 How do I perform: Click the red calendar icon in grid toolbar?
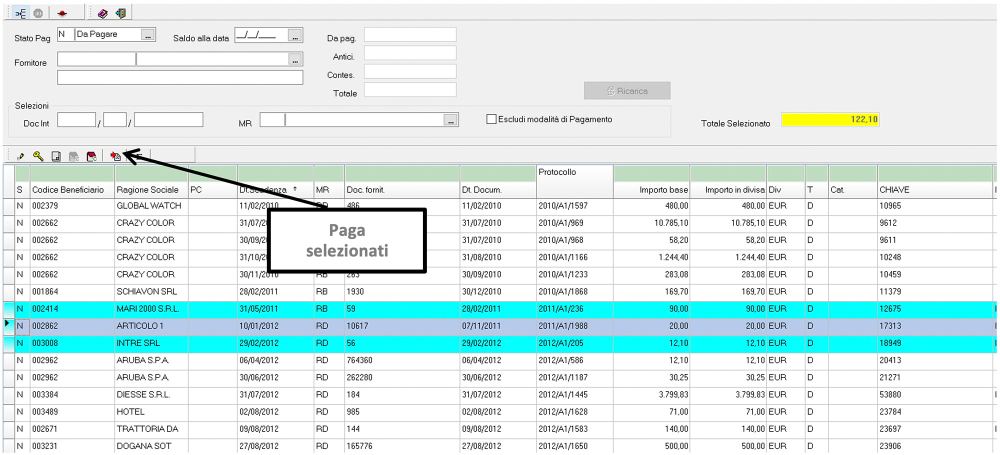pyautogui.click(x=90, y=156)
